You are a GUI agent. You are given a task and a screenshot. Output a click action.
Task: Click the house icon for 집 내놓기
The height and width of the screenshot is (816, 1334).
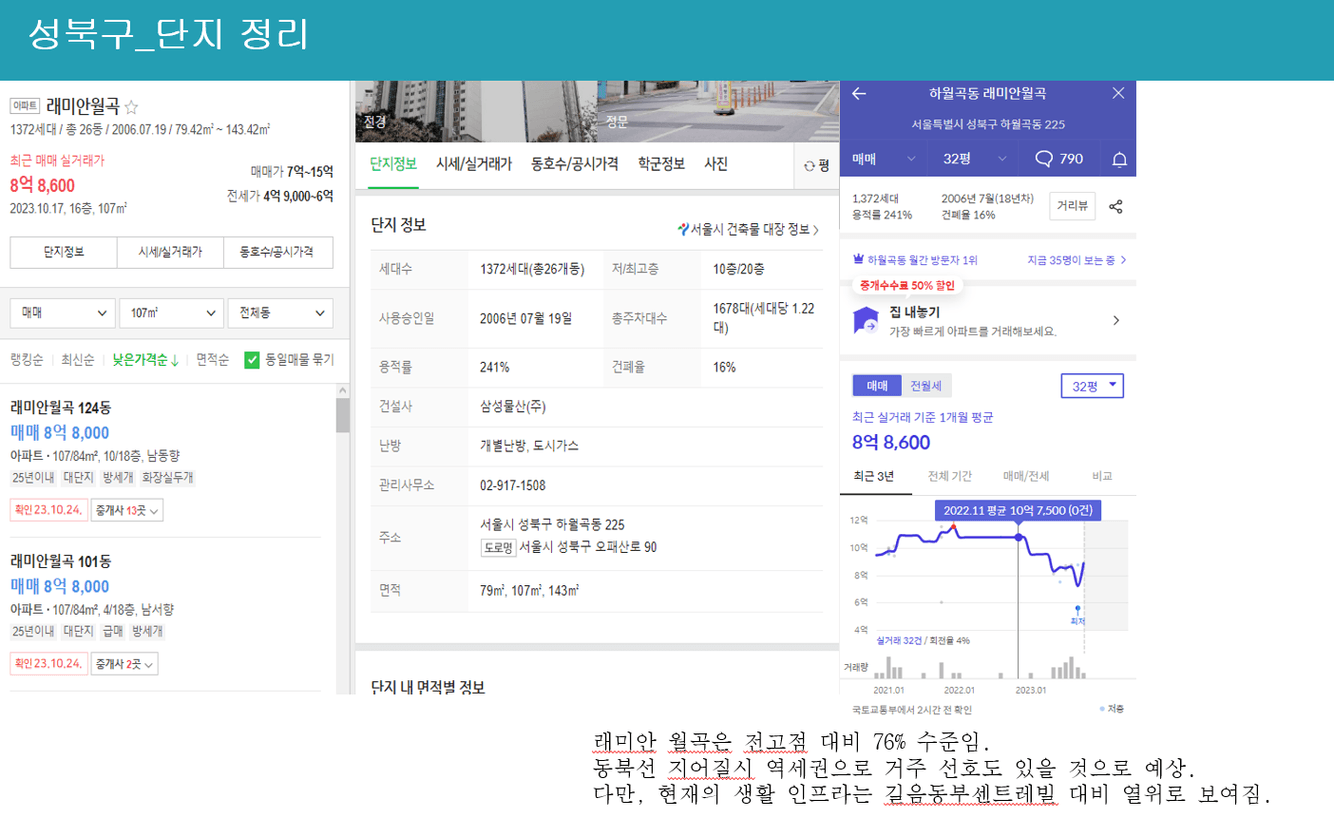coord(865,320)
